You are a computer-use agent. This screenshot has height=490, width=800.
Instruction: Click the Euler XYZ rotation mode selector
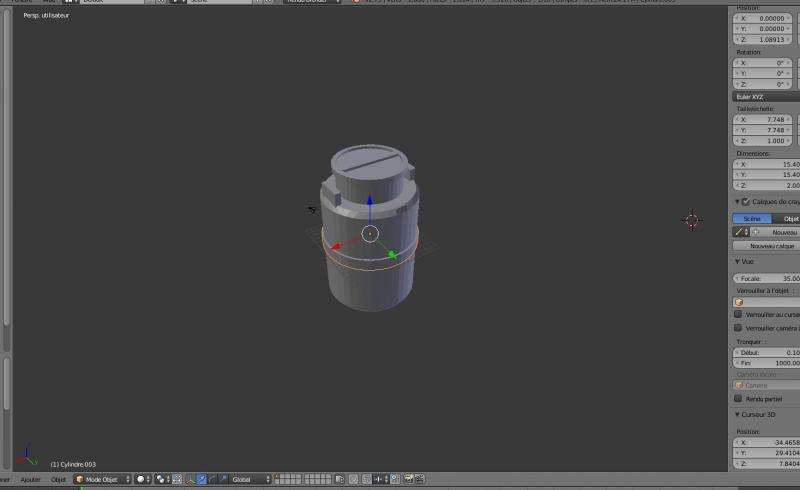[x=766, y=97]
